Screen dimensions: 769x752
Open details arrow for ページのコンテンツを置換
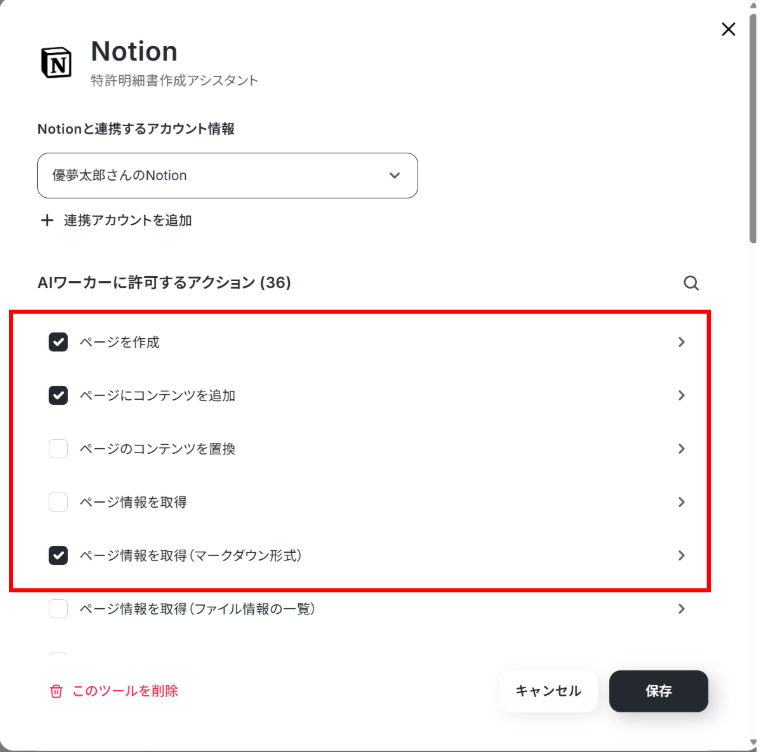click(681, 448)
